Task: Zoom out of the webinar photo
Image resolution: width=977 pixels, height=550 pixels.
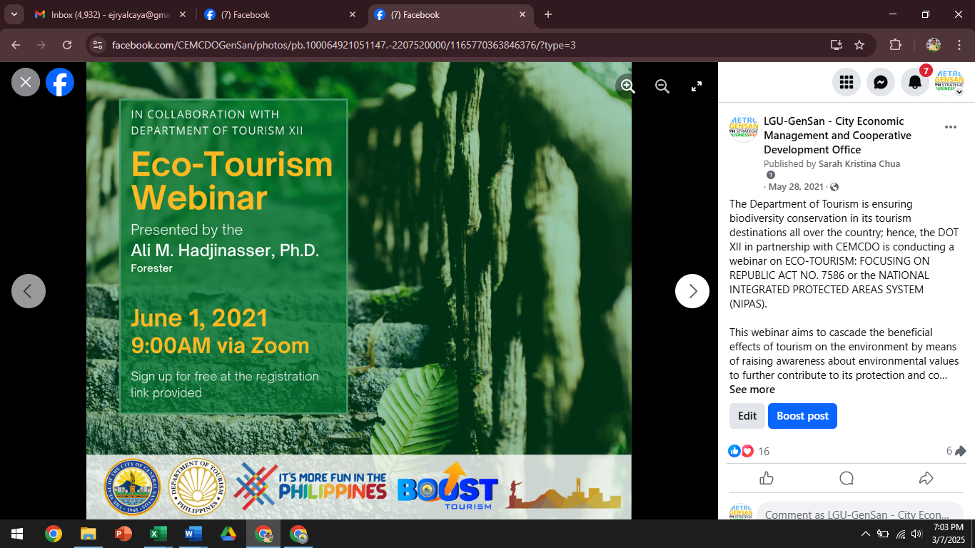Action: [662, 87]
